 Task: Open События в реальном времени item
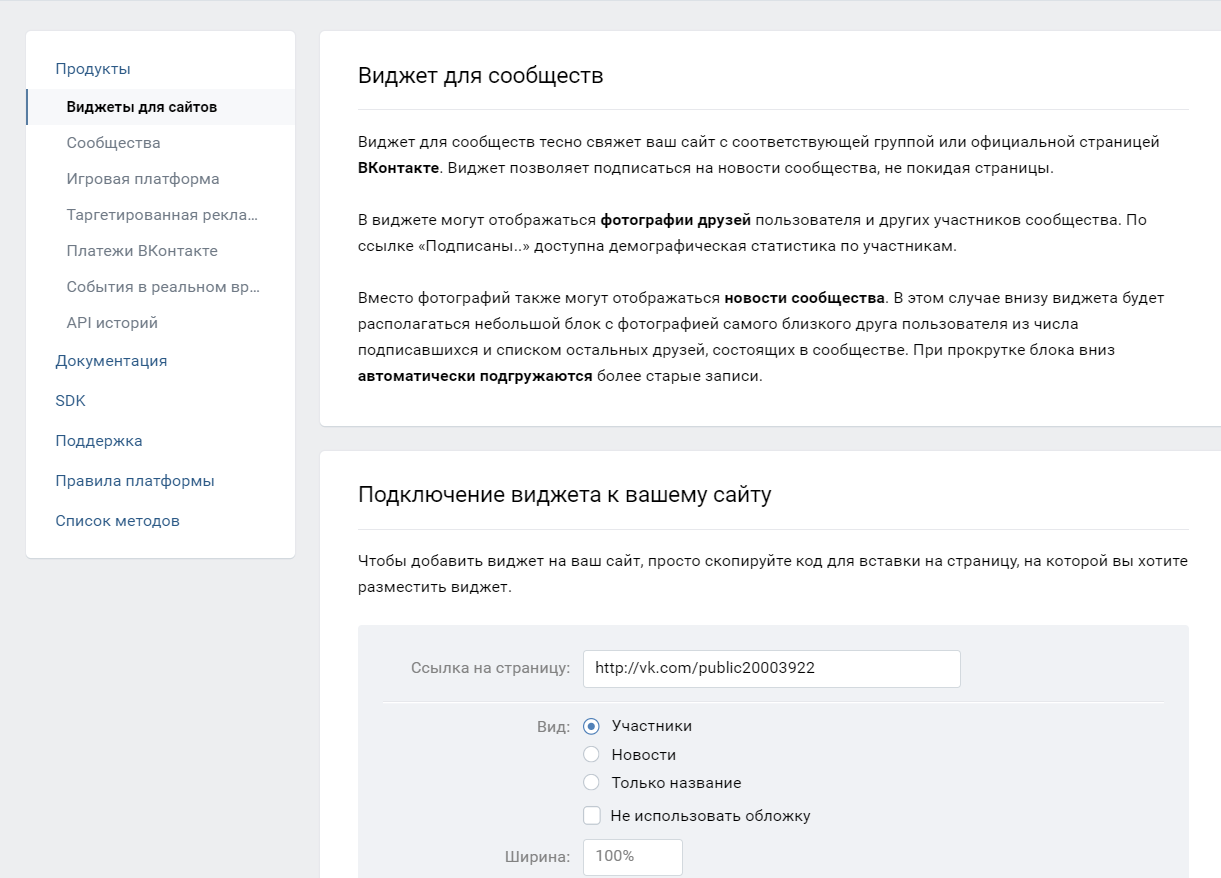coord(163,287)
